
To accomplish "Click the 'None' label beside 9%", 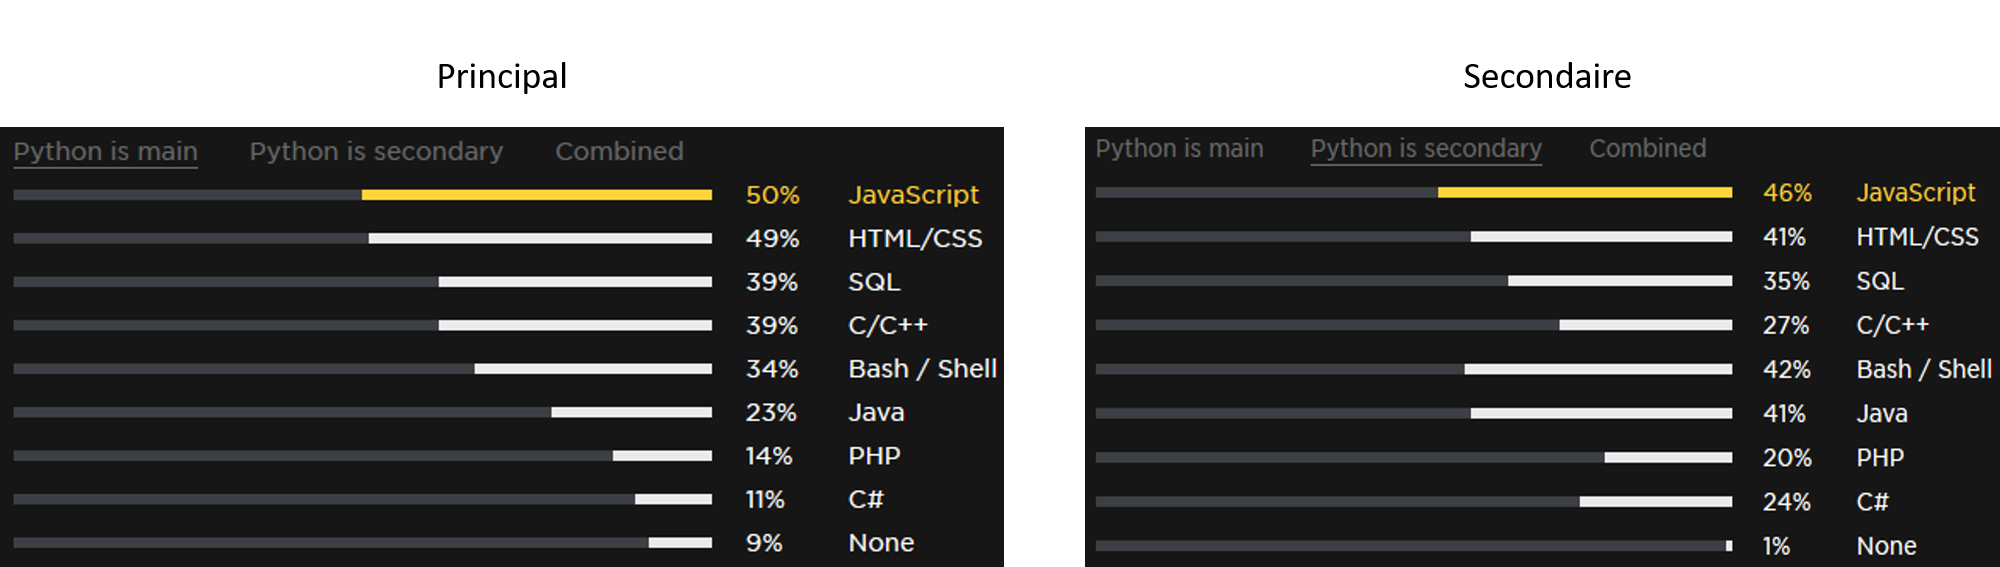I will 880,543.
